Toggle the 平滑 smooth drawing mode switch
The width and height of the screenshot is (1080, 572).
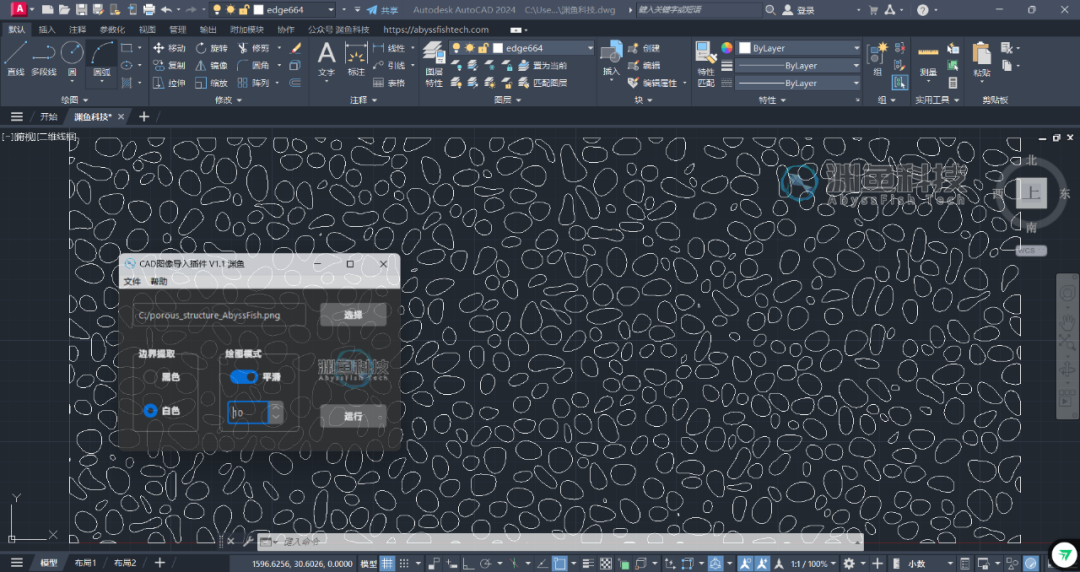click(x=243, y=377)
